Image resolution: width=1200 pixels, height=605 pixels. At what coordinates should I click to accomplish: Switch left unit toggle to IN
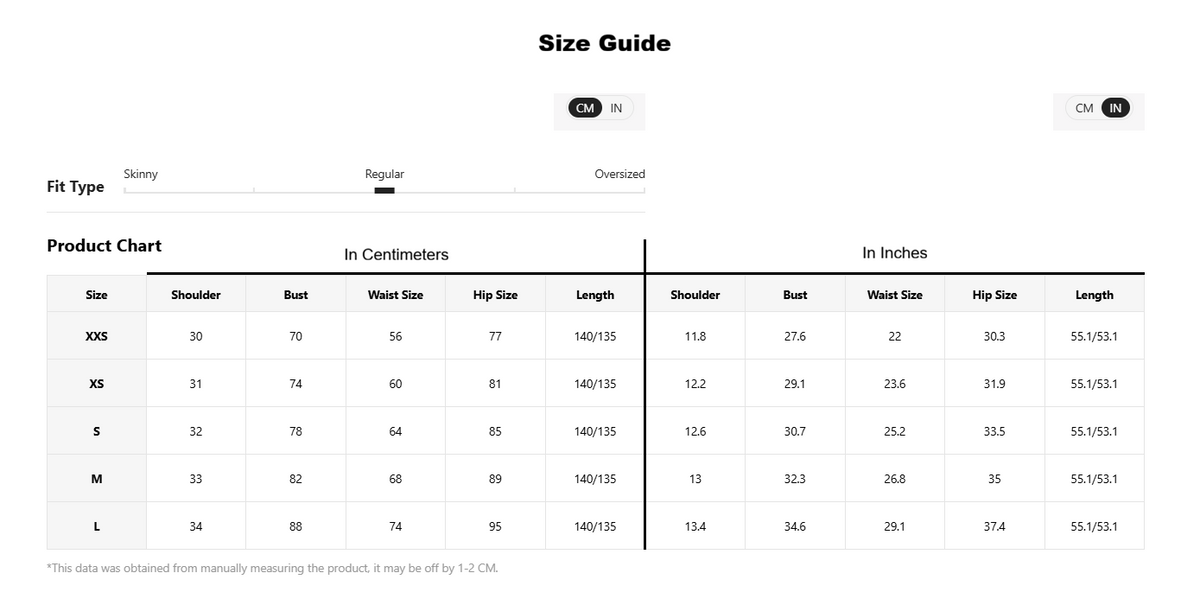point(617,108)
